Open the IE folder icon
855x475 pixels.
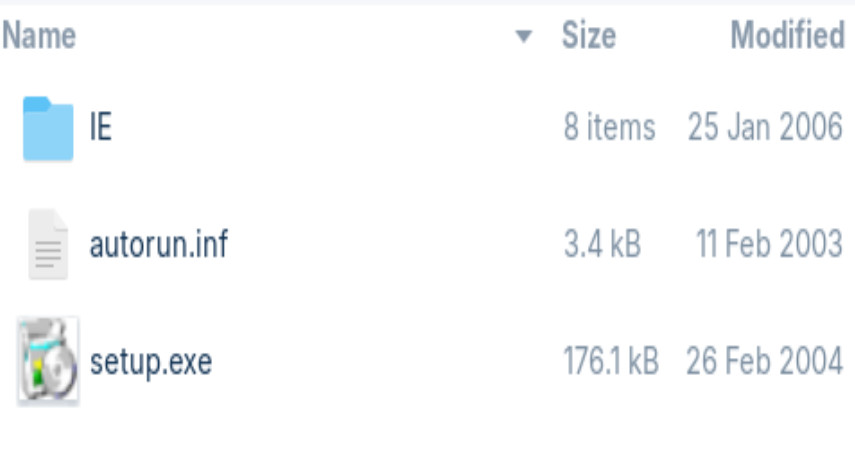click(48, 129)
